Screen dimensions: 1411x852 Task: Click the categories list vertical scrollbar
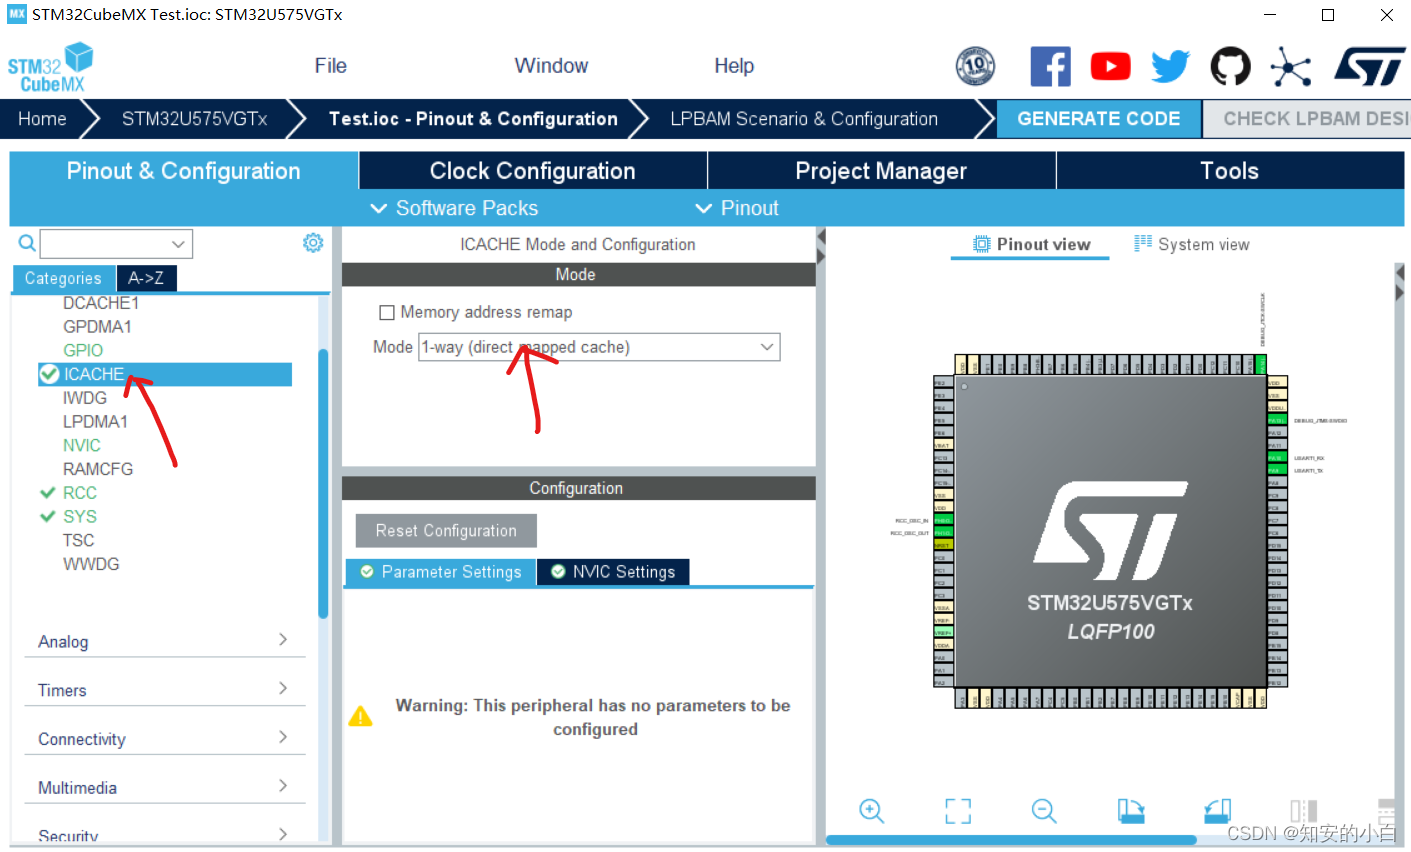click(x=323, y=484)
